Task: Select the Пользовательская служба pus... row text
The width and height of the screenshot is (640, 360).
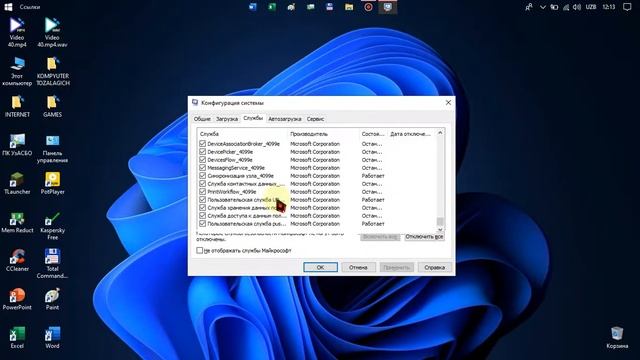Action: [247, 224]
